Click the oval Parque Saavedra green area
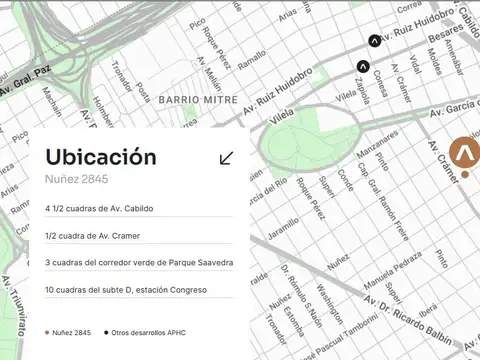Screen dimensions: 480x360 coord(309,138)
